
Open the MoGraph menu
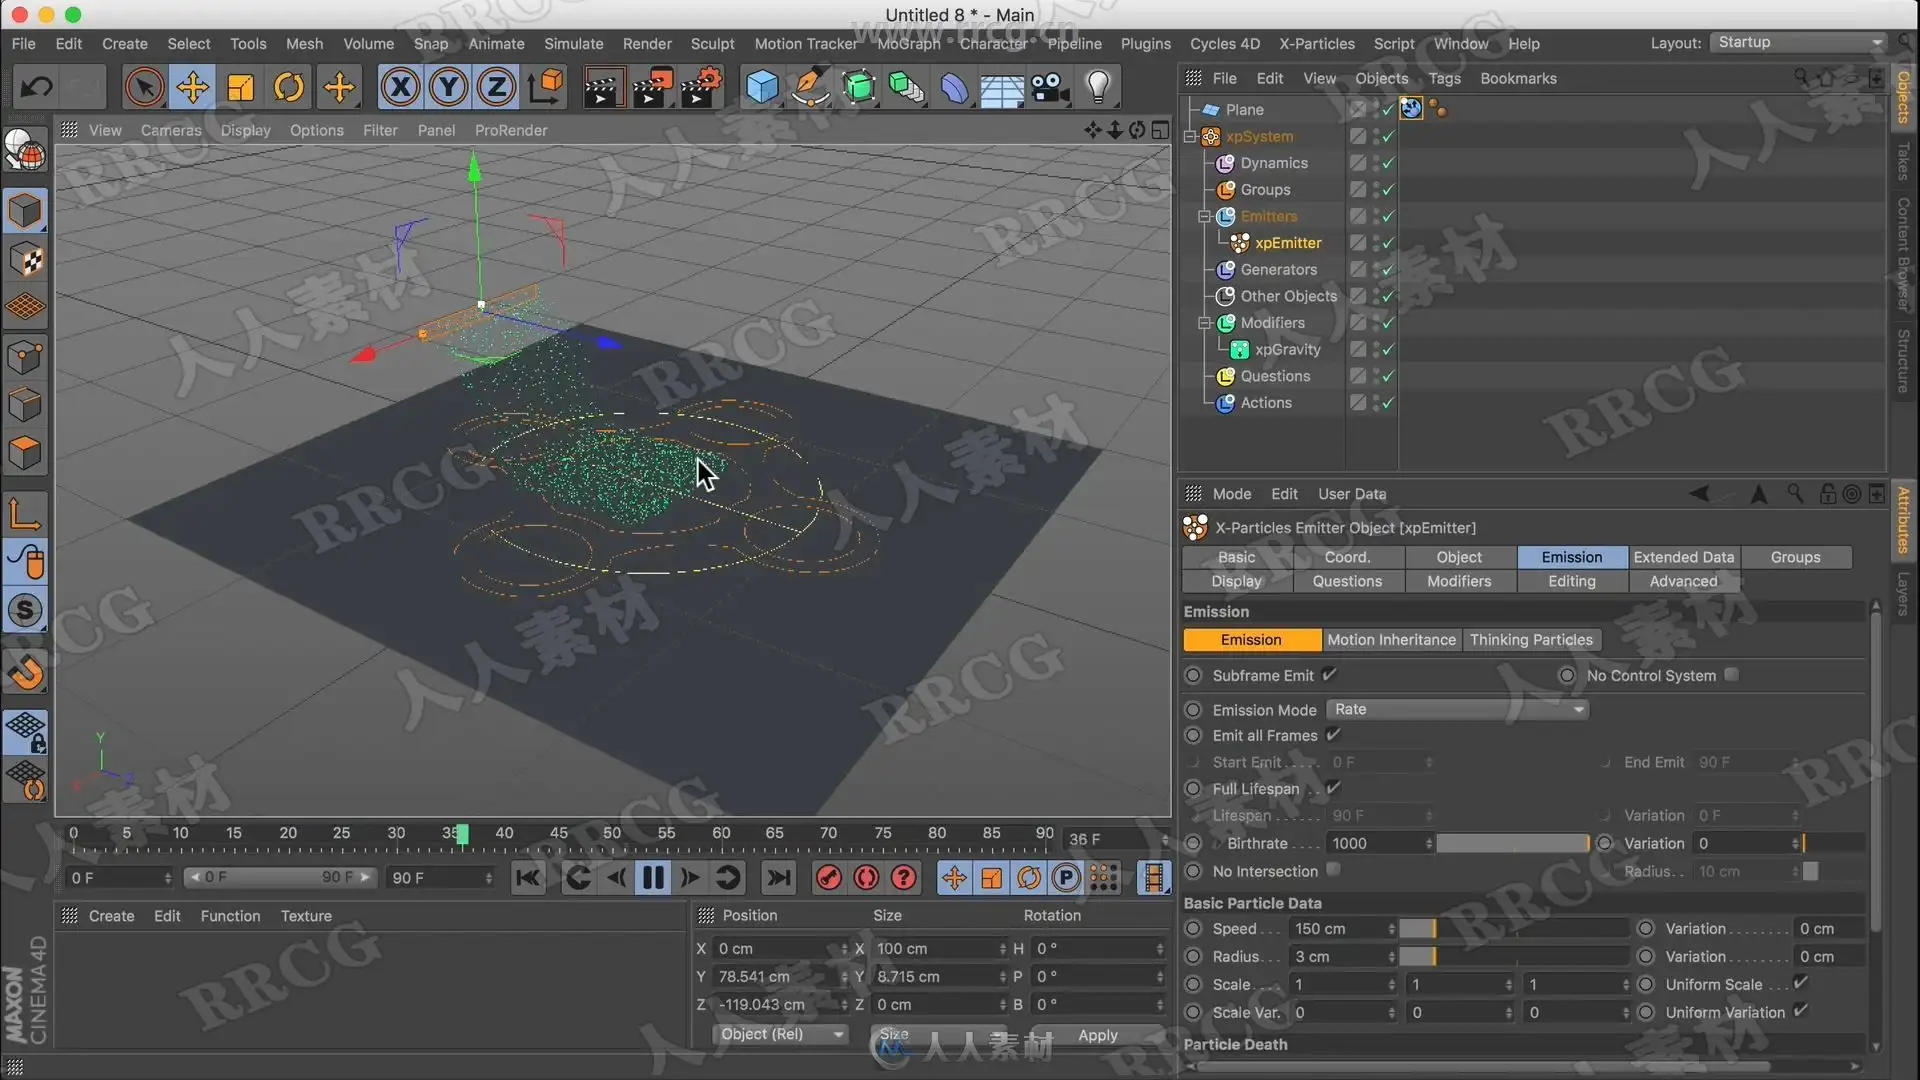click(x=908, y=44)
